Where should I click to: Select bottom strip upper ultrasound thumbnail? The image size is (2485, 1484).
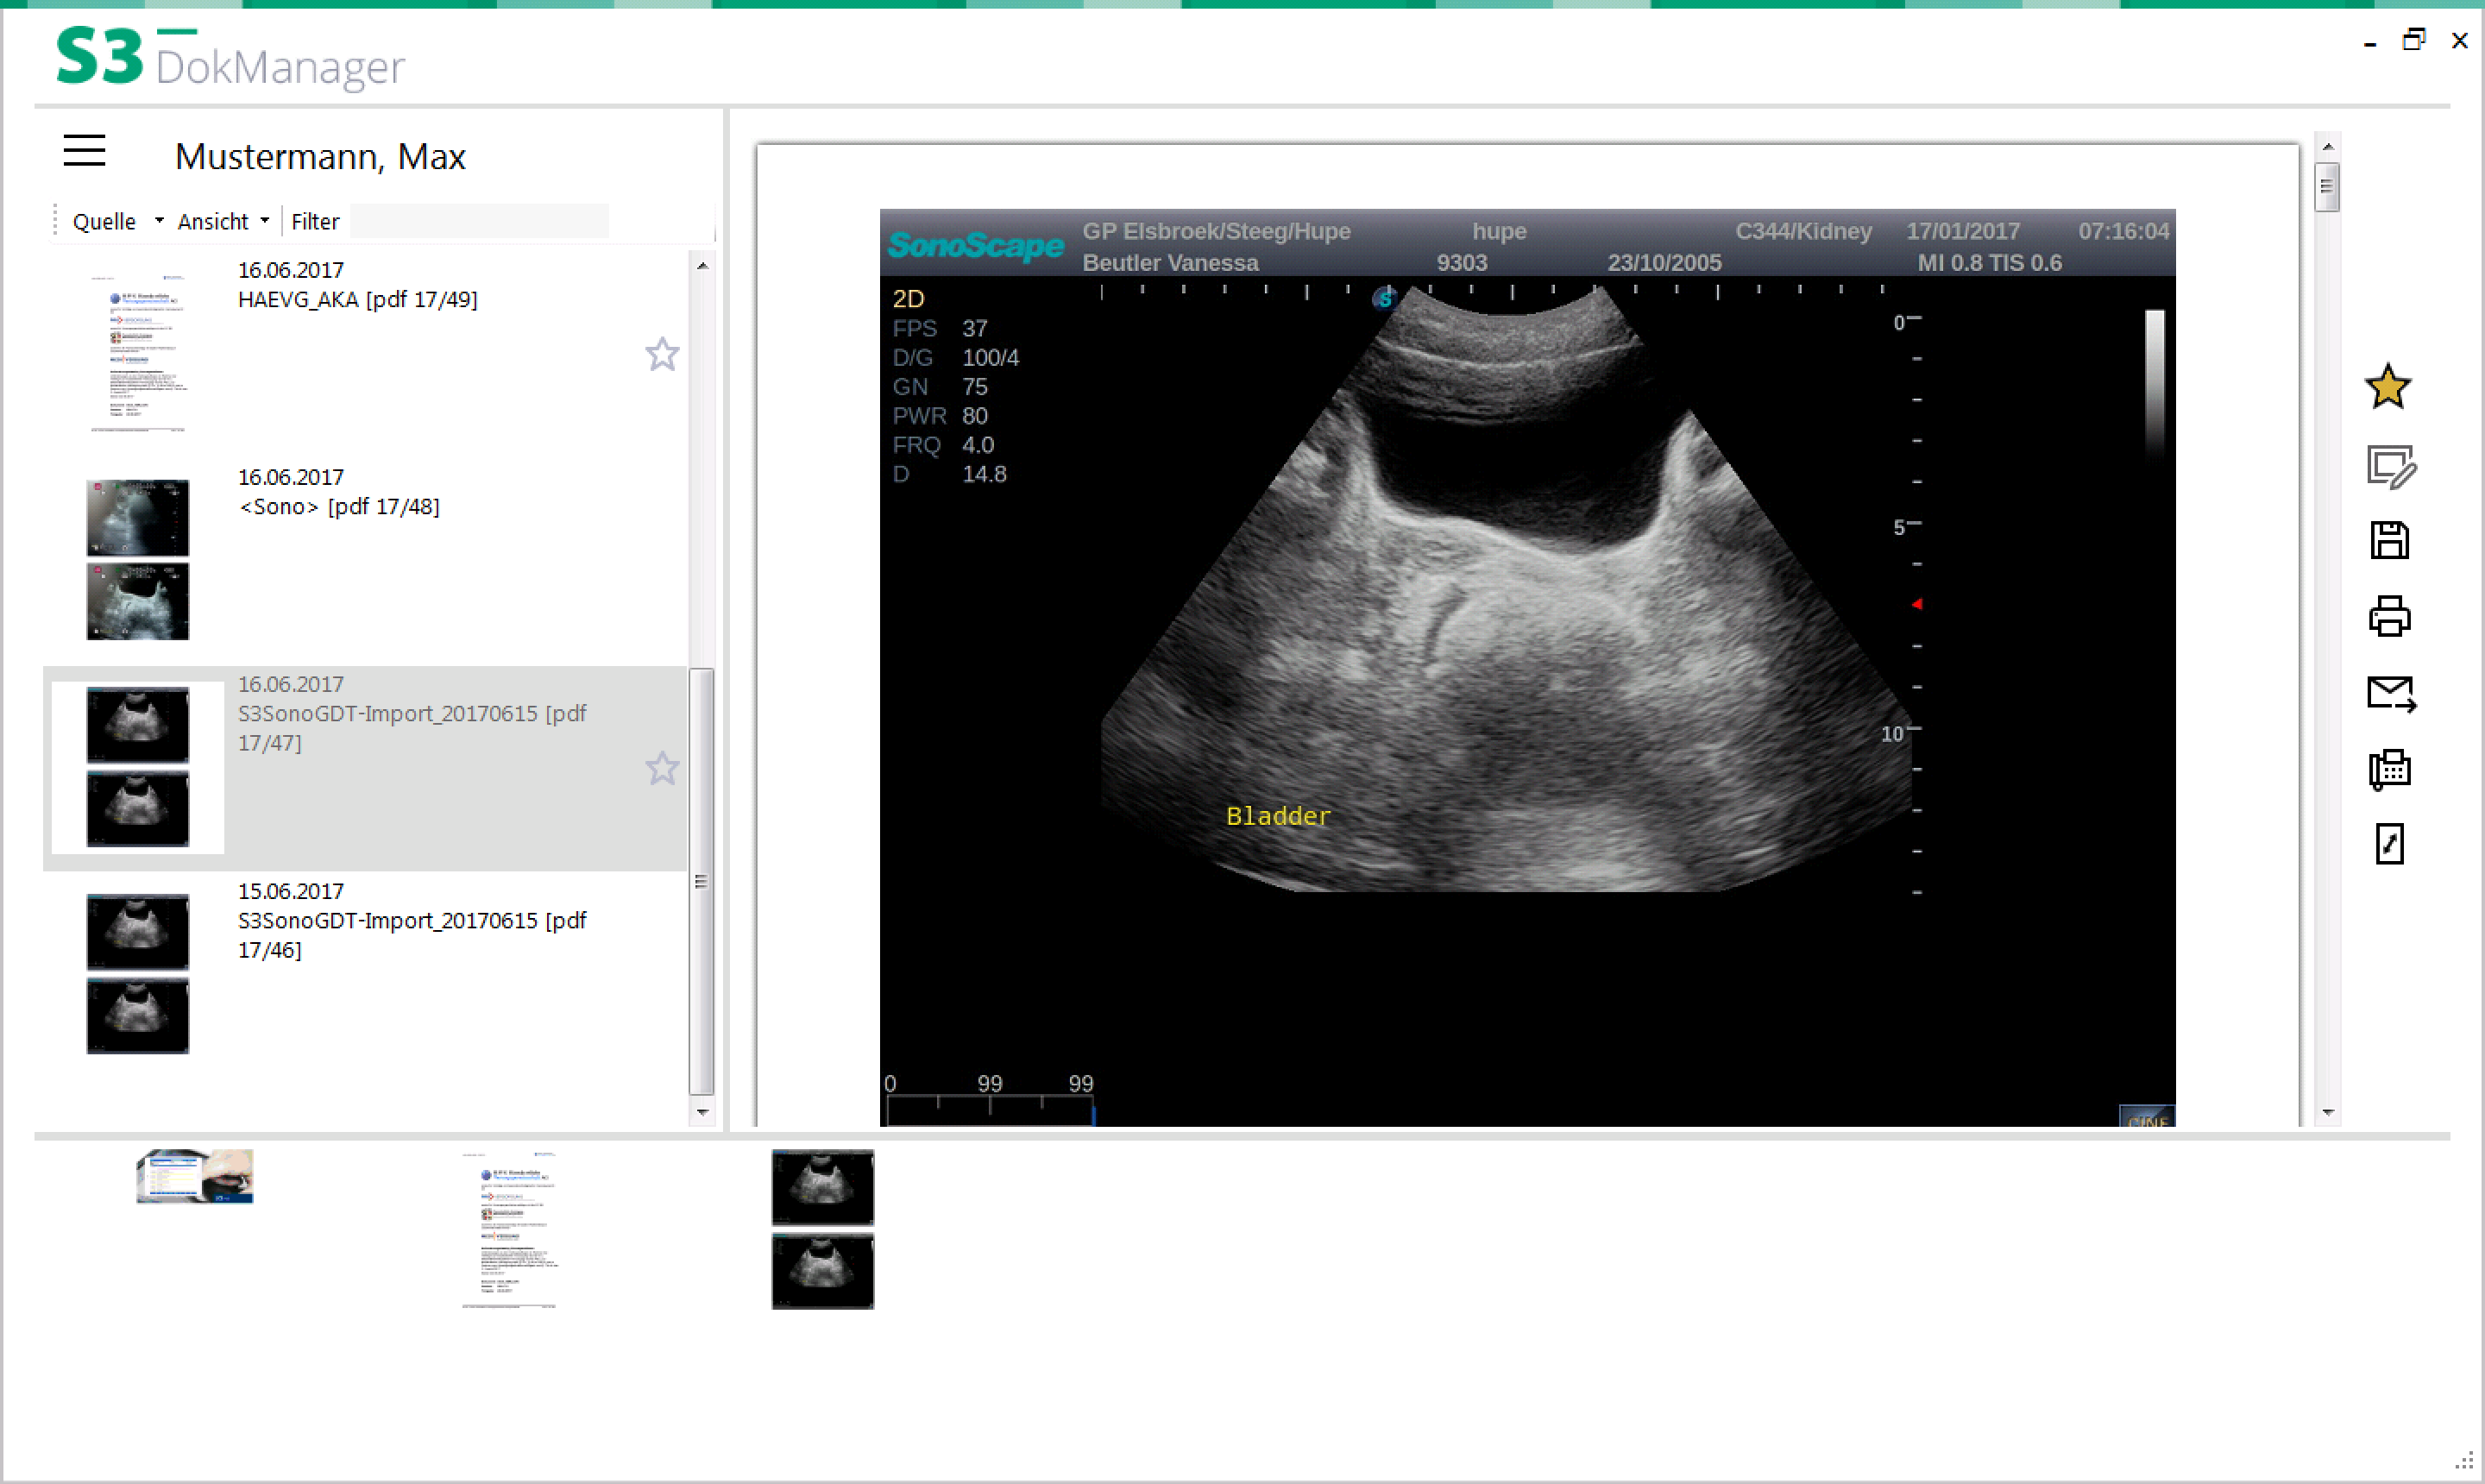coord(823,1187)
